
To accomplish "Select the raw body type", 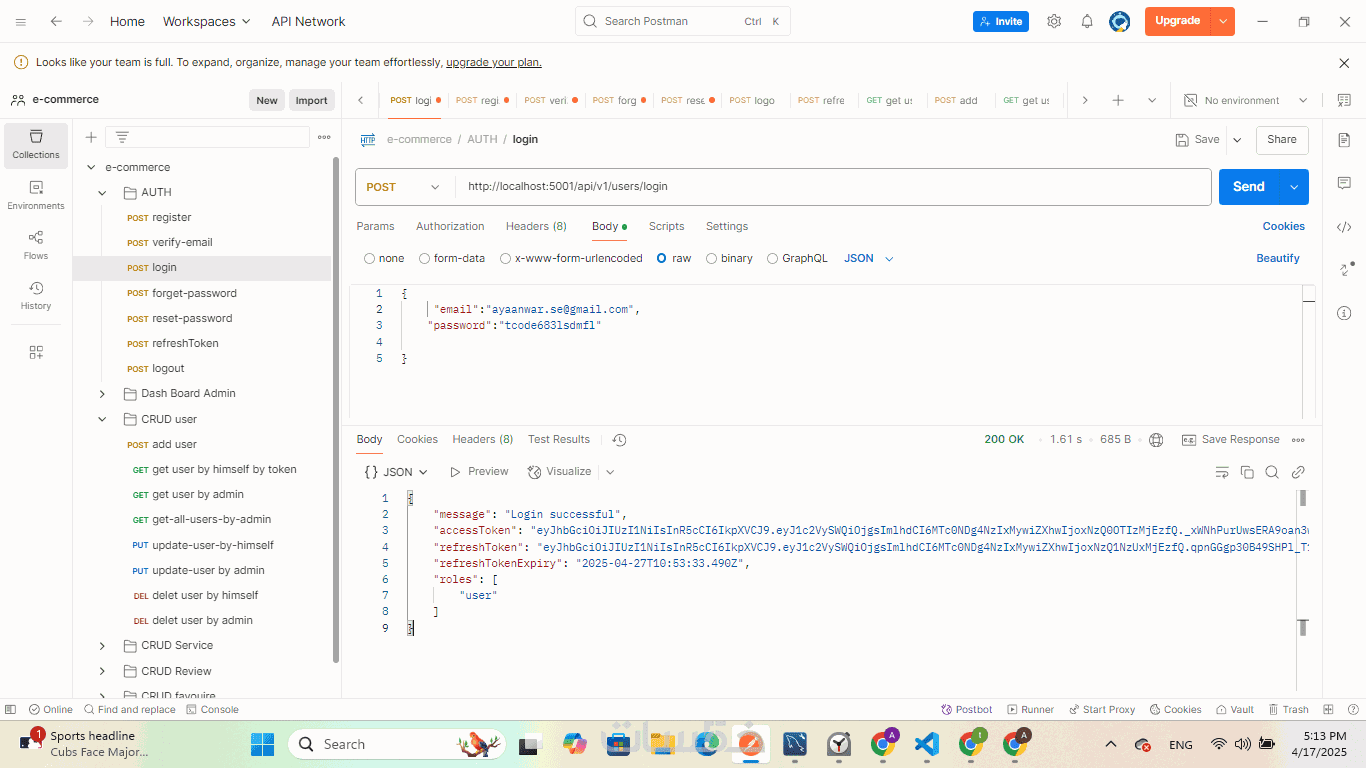I will [674, 258].
